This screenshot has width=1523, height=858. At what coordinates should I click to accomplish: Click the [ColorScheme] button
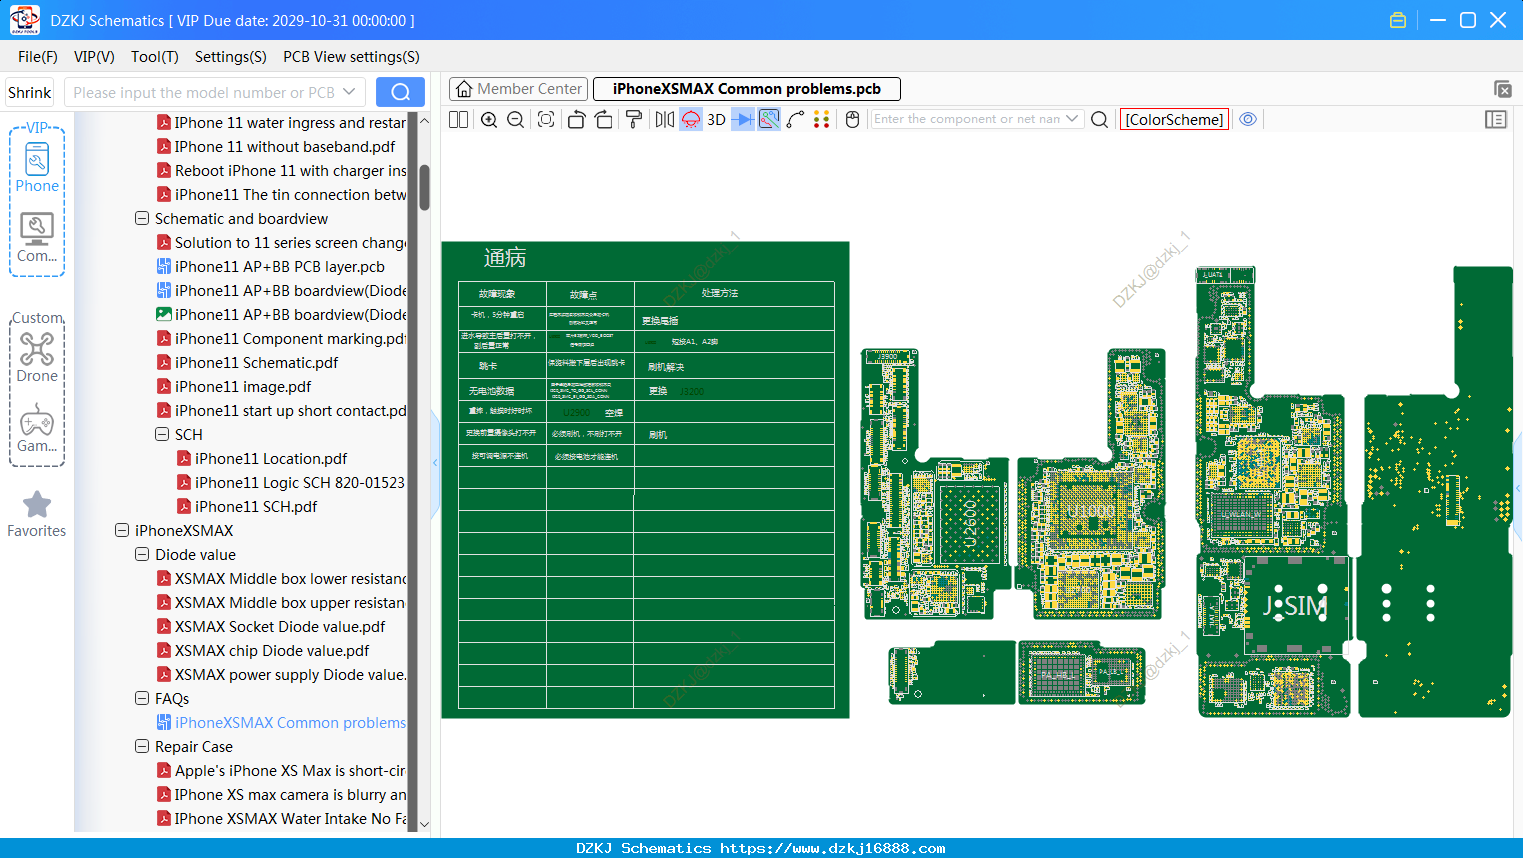pyautogui.click(x=1174, y=119)
